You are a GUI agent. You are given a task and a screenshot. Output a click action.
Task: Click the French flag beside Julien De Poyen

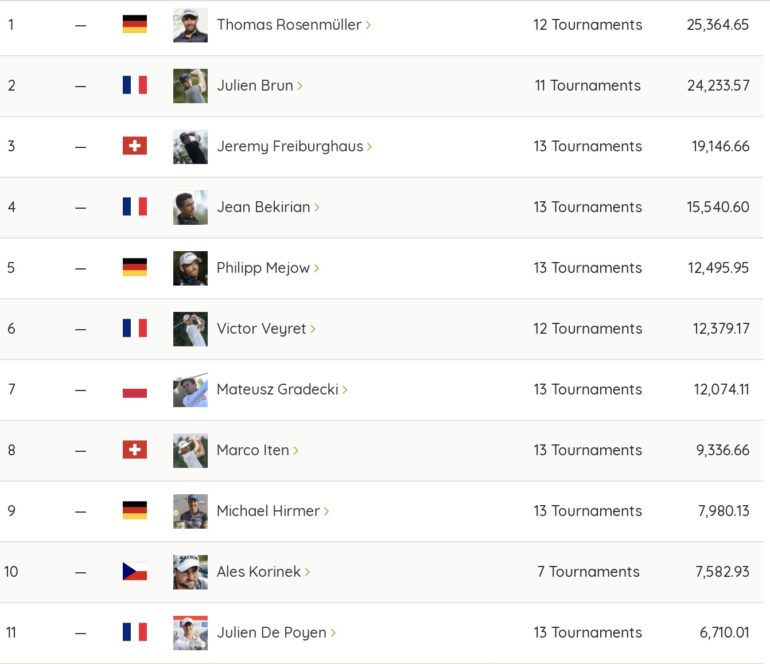point(135,632)
